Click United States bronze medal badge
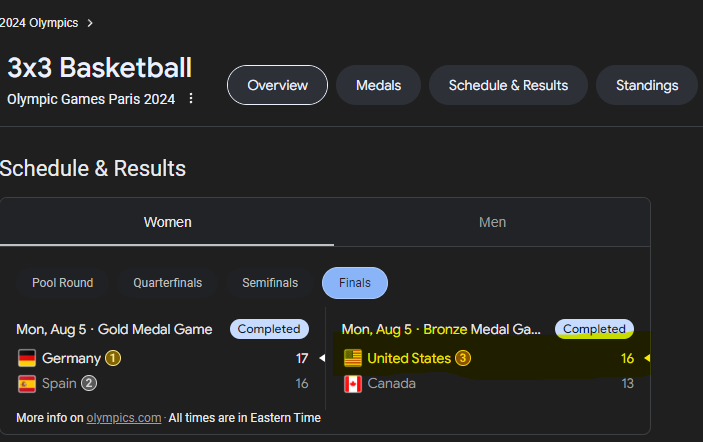The height and width of the screenshot is (442, 703). click(463, 358)
